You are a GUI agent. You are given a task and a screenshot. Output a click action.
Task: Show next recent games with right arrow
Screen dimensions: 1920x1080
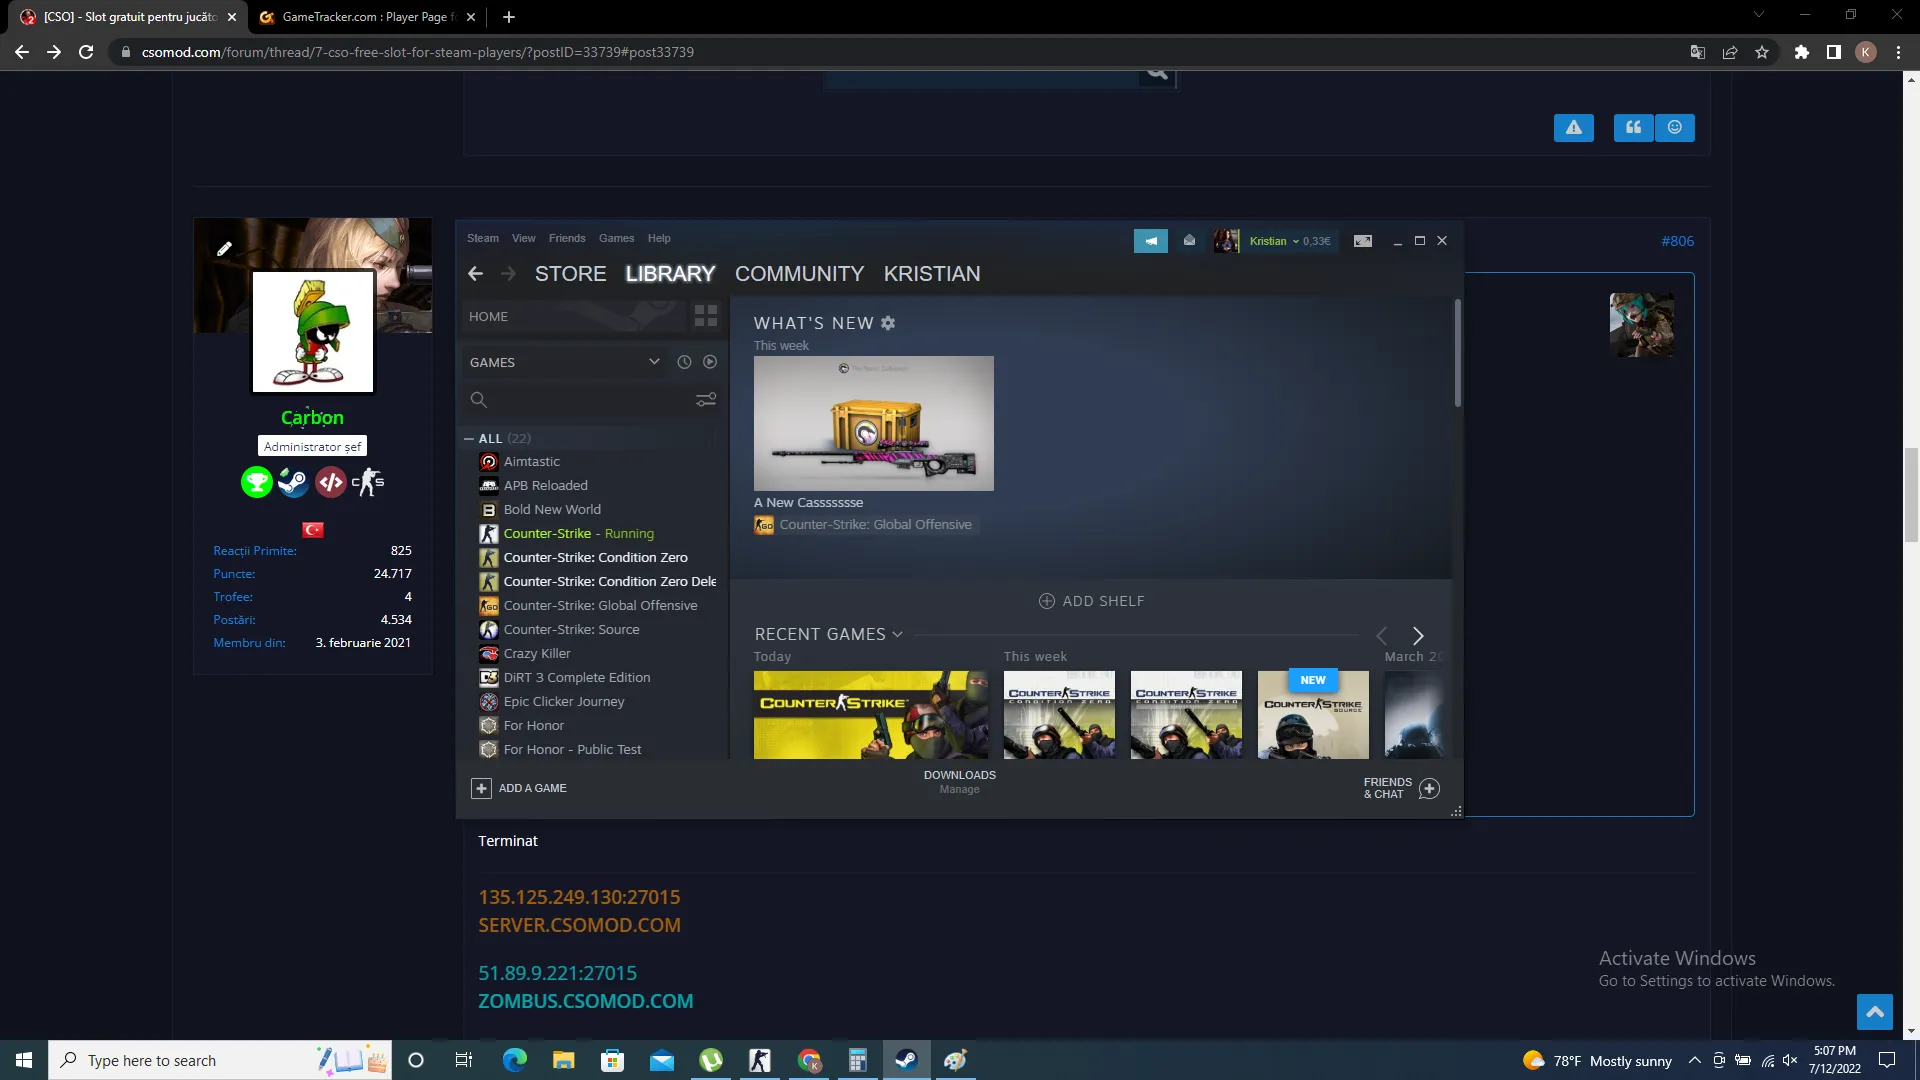(x=1418, y=636)
